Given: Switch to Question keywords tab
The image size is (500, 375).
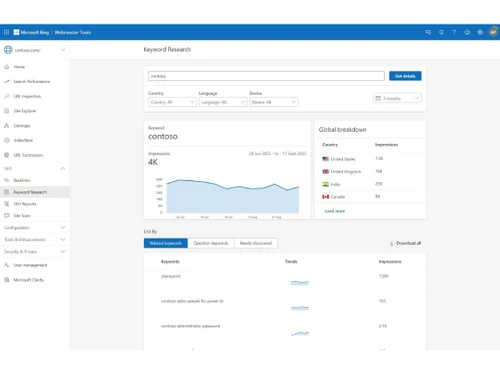Looking at the screenshot, I should (x=211, y=243).
